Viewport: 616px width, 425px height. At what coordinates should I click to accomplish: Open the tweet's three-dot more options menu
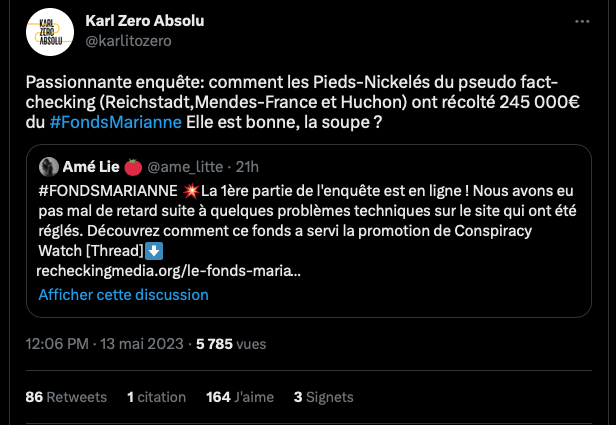(583, 21)
